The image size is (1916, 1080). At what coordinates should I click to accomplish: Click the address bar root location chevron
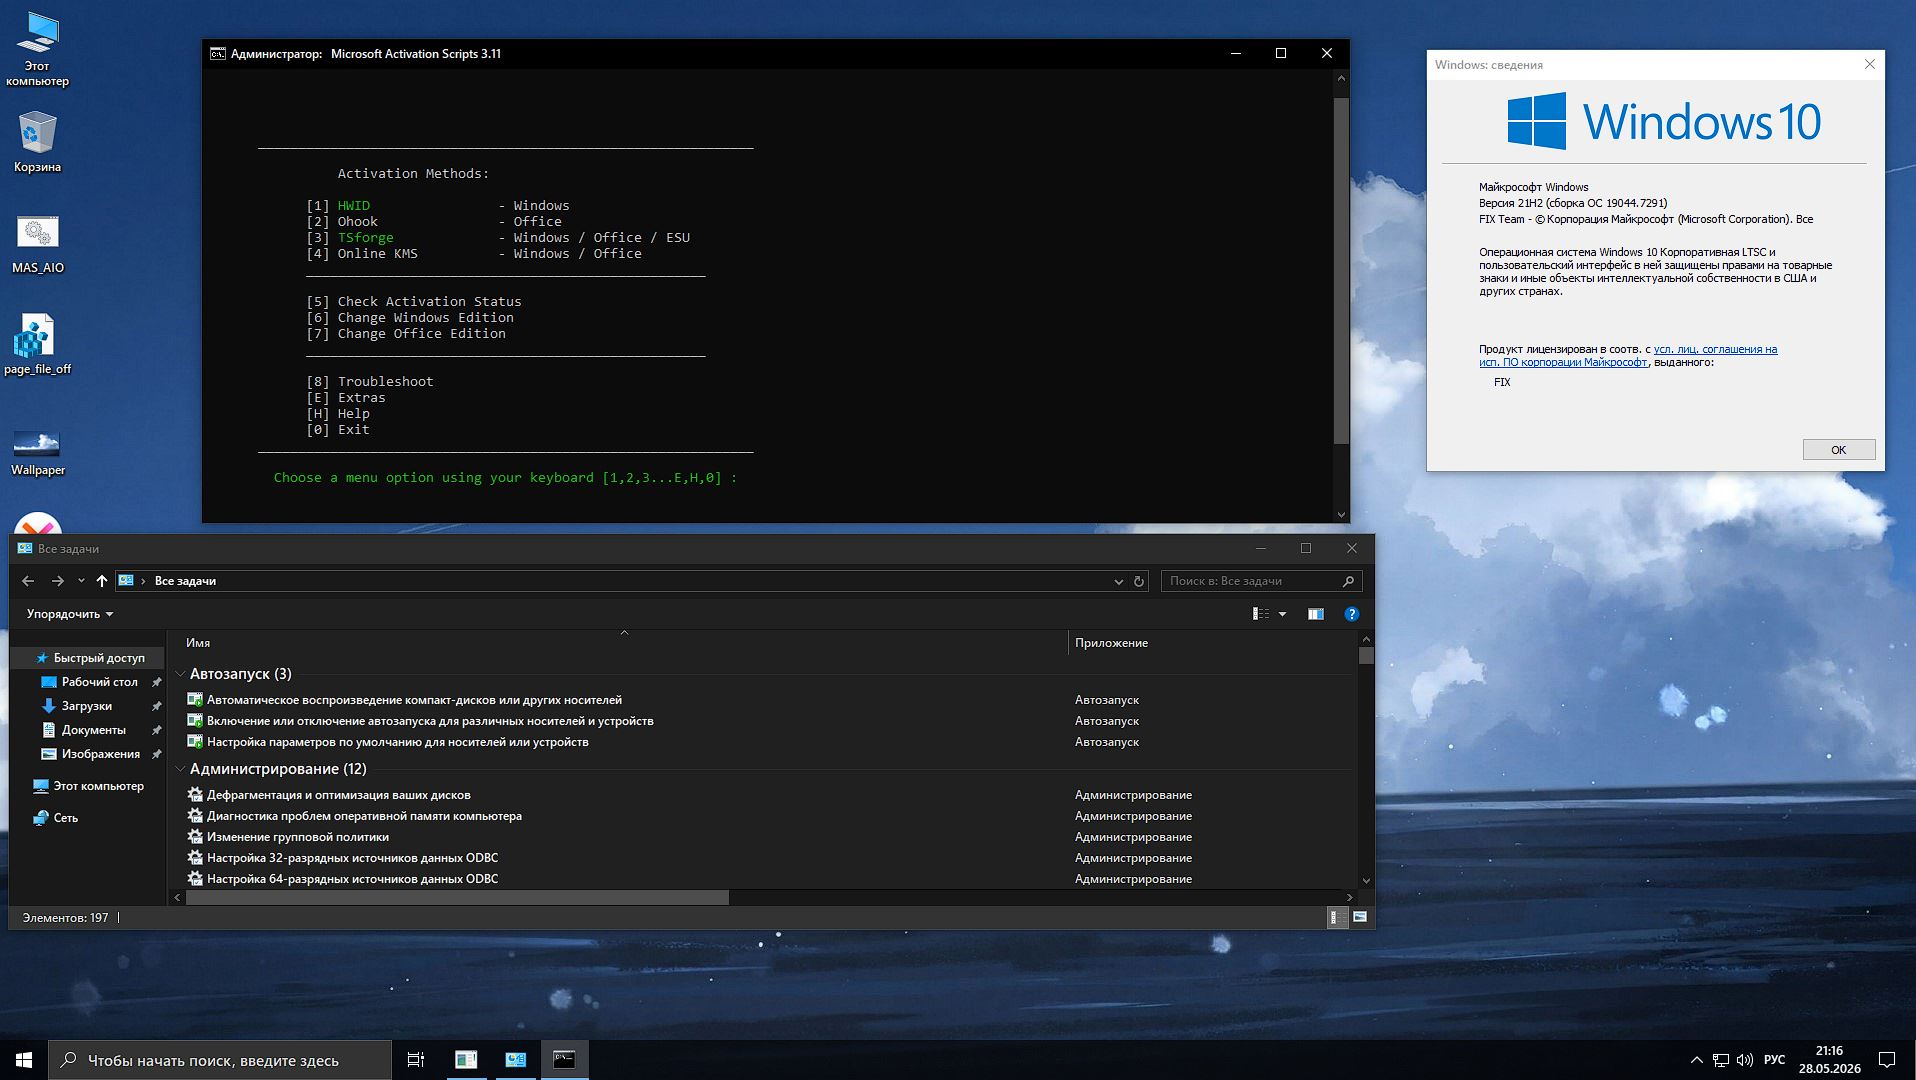pyautogui.click(x=143, y=581)
